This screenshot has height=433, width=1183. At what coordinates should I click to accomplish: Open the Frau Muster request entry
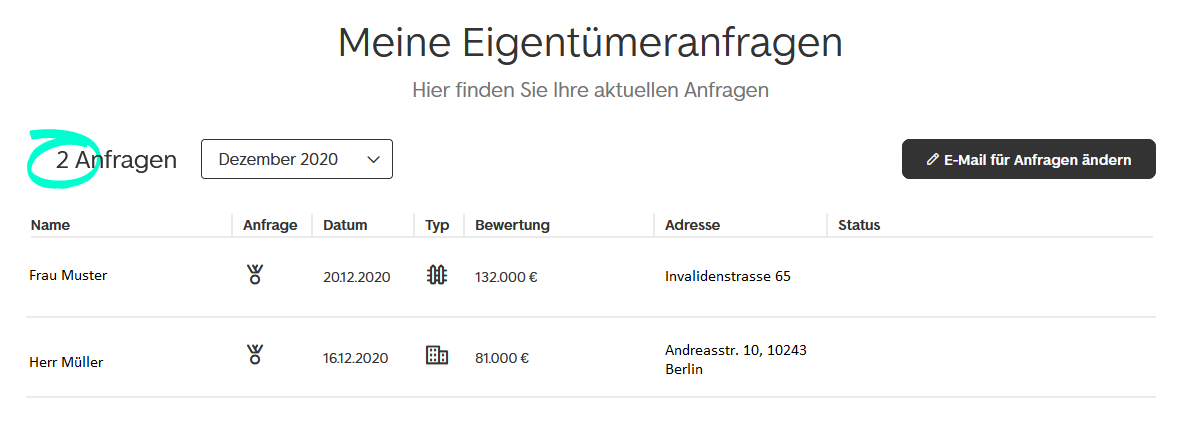pos(68,276)
